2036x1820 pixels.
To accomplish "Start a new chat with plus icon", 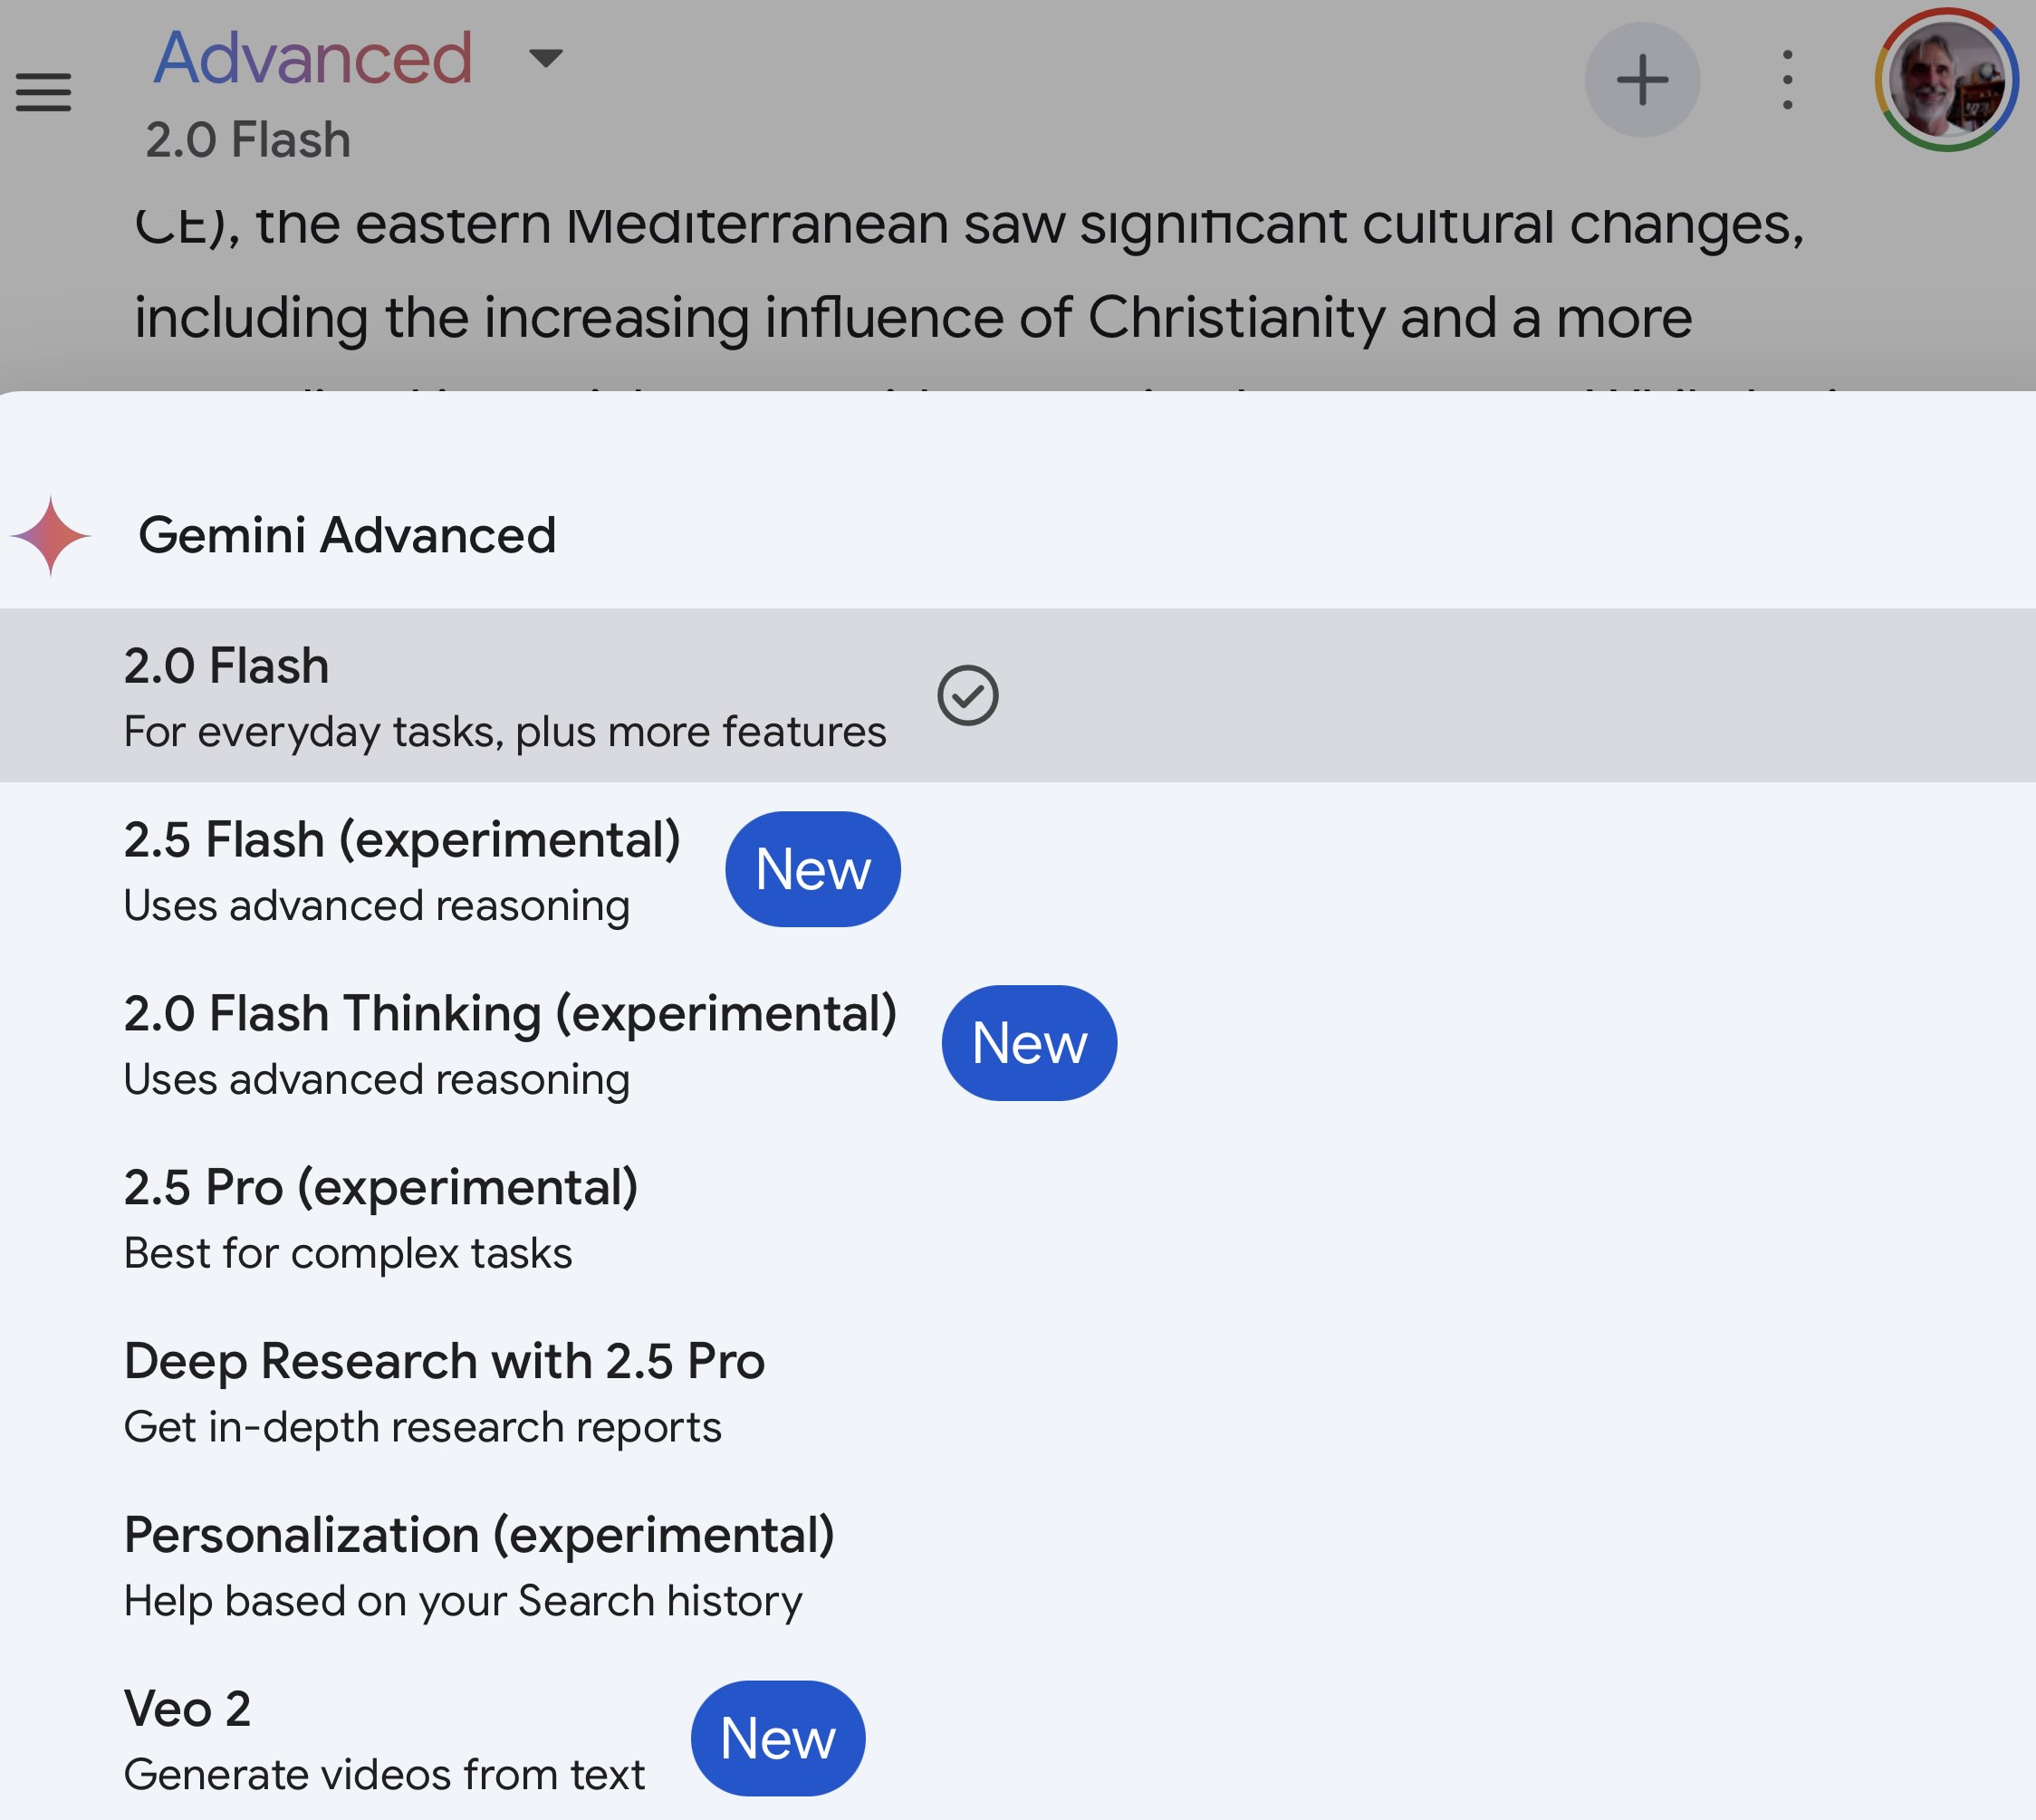I will 1641,80.
